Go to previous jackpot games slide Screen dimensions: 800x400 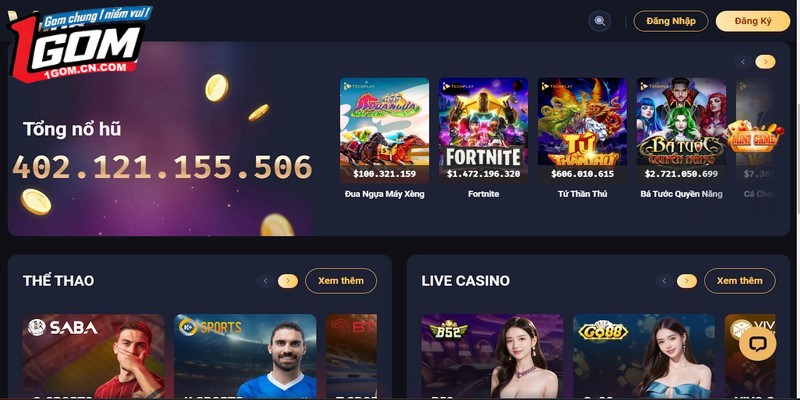click(x=743, y=62)
